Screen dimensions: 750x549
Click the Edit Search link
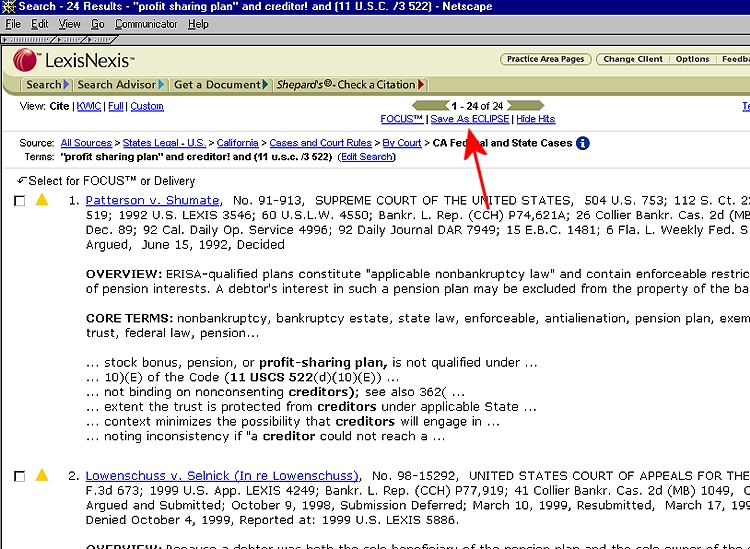(367, 157)
